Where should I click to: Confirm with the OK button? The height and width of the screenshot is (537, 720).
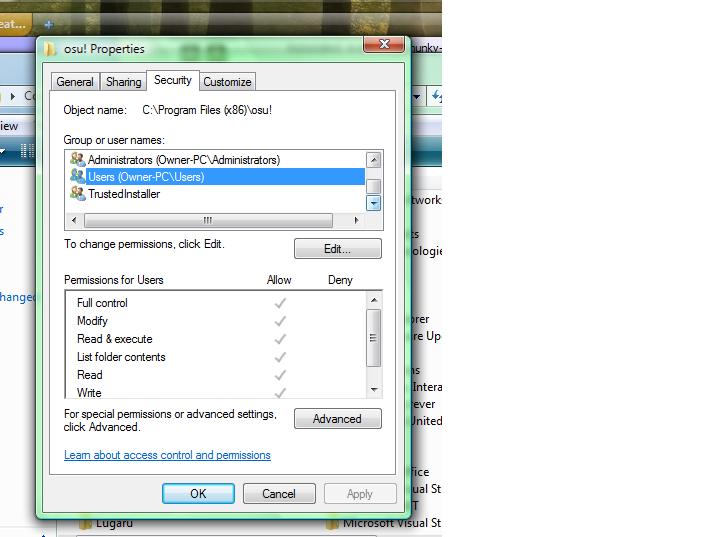tap(198, 493)
